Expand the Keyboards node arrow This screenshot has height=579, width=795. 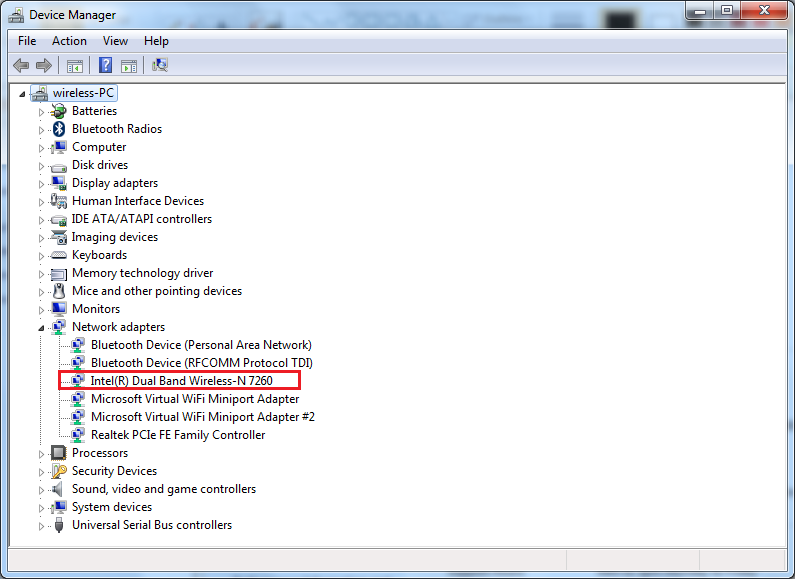[x=41, y=256]
